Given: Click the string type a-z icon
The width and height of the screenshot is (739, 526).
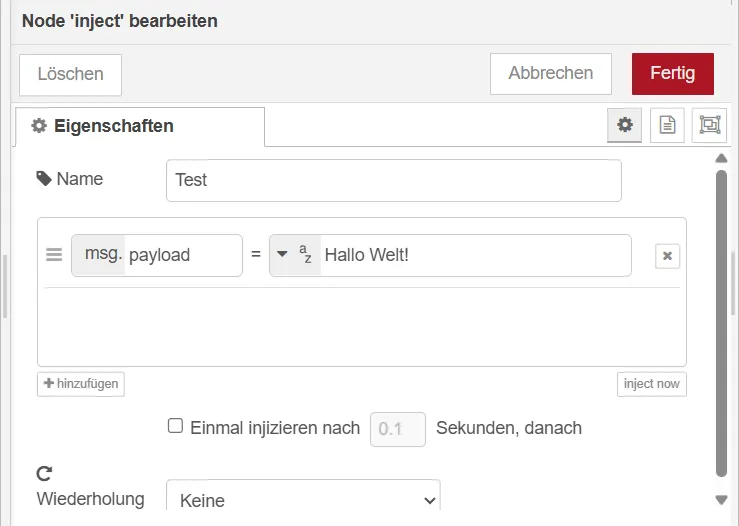Looking at the screenshot, I should tap(306, 255).
